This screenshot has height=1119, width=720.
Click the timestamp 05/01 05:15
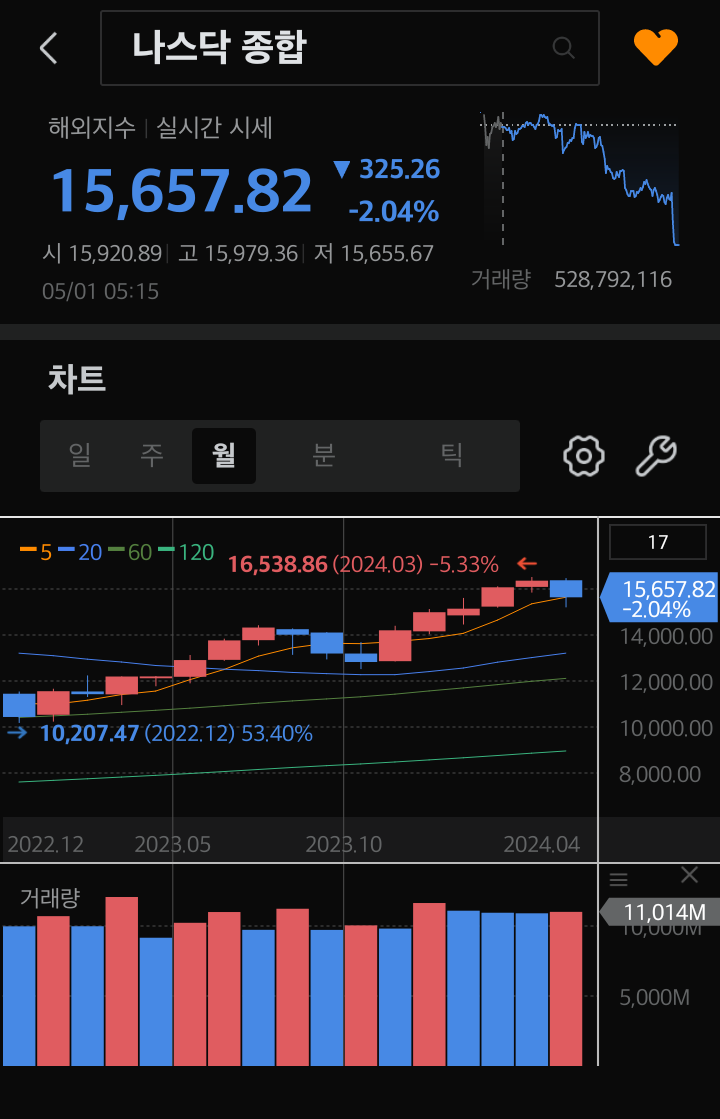click(x=101, y=291)
